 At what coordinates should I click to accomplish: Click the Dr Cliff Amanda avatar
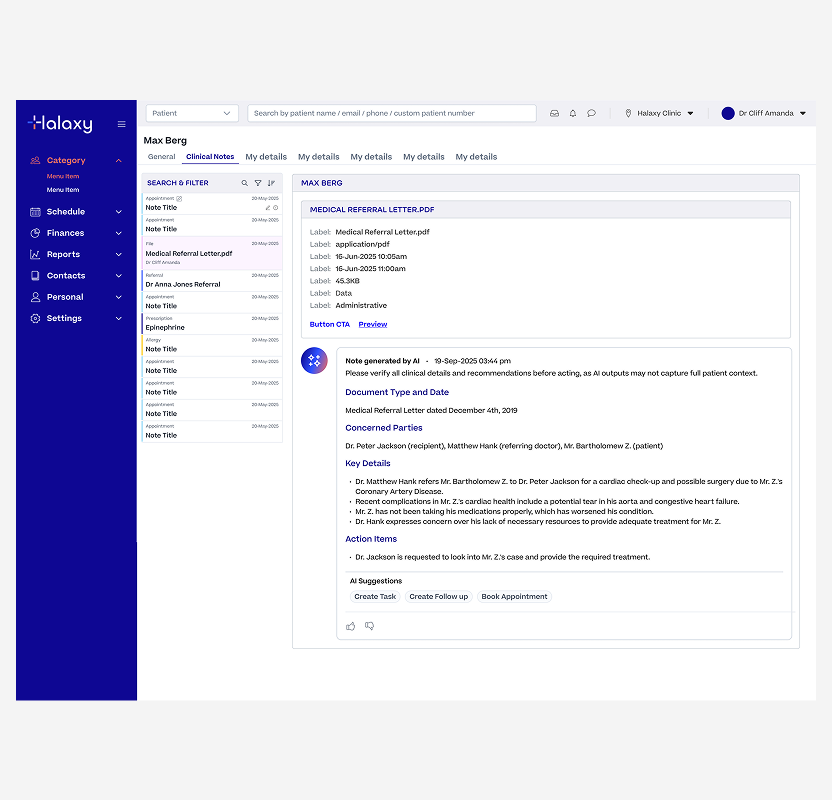coord(728,114)
